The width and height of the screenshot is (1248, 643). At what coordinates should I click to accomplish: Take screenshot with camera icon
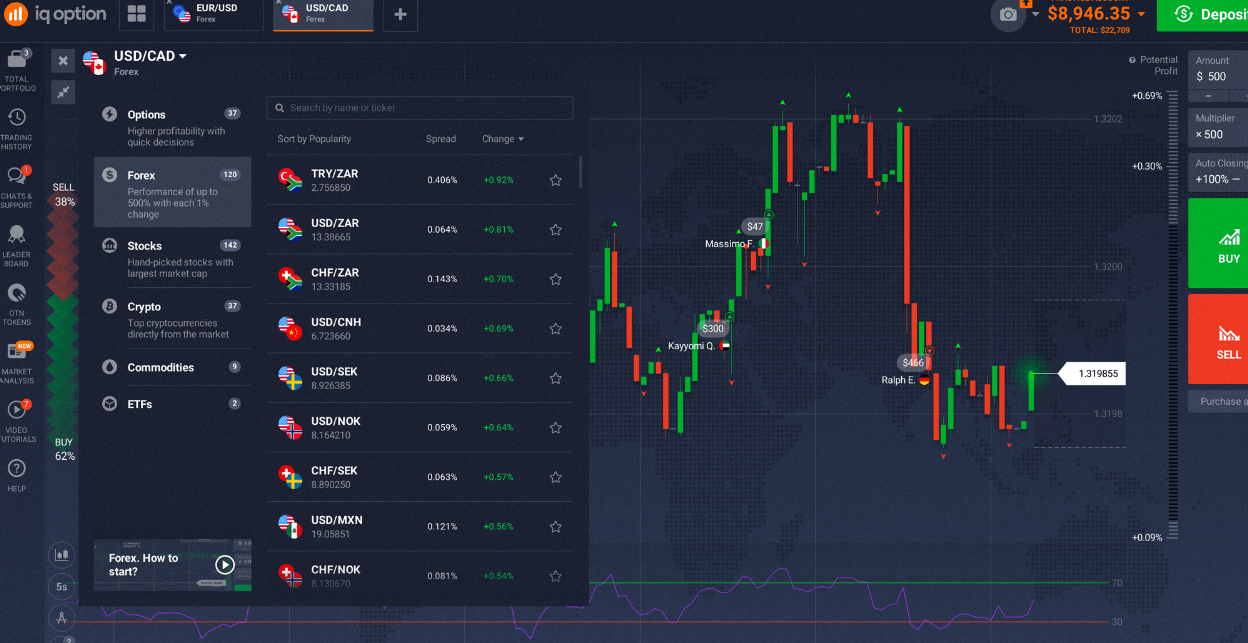1008,14
